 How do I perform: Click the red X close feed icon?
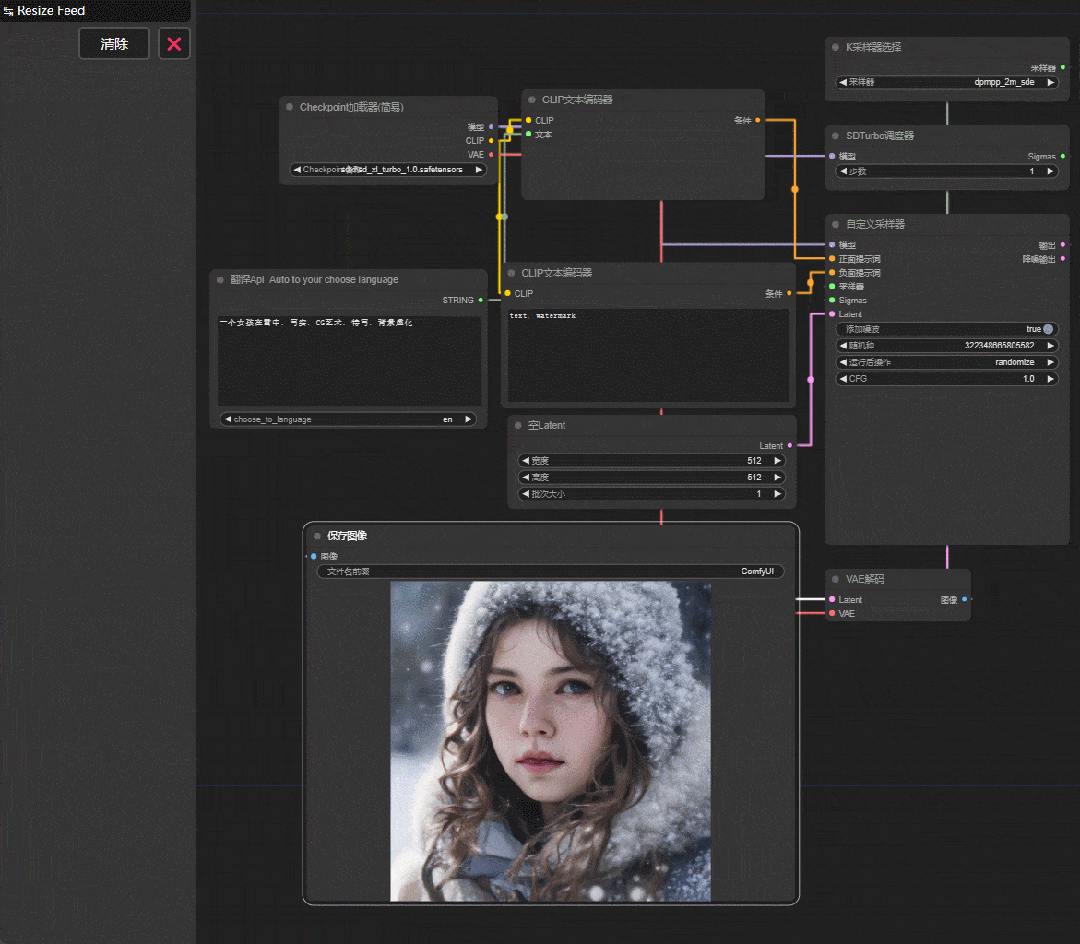tap(174, 44)
